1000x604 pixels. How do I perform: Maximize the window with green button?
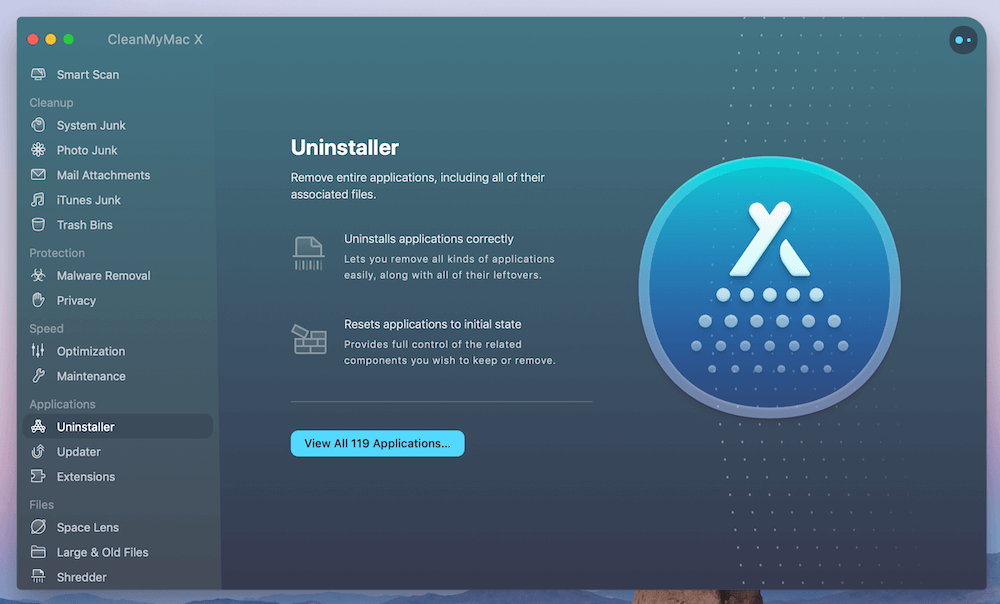(x=68, y=40)
